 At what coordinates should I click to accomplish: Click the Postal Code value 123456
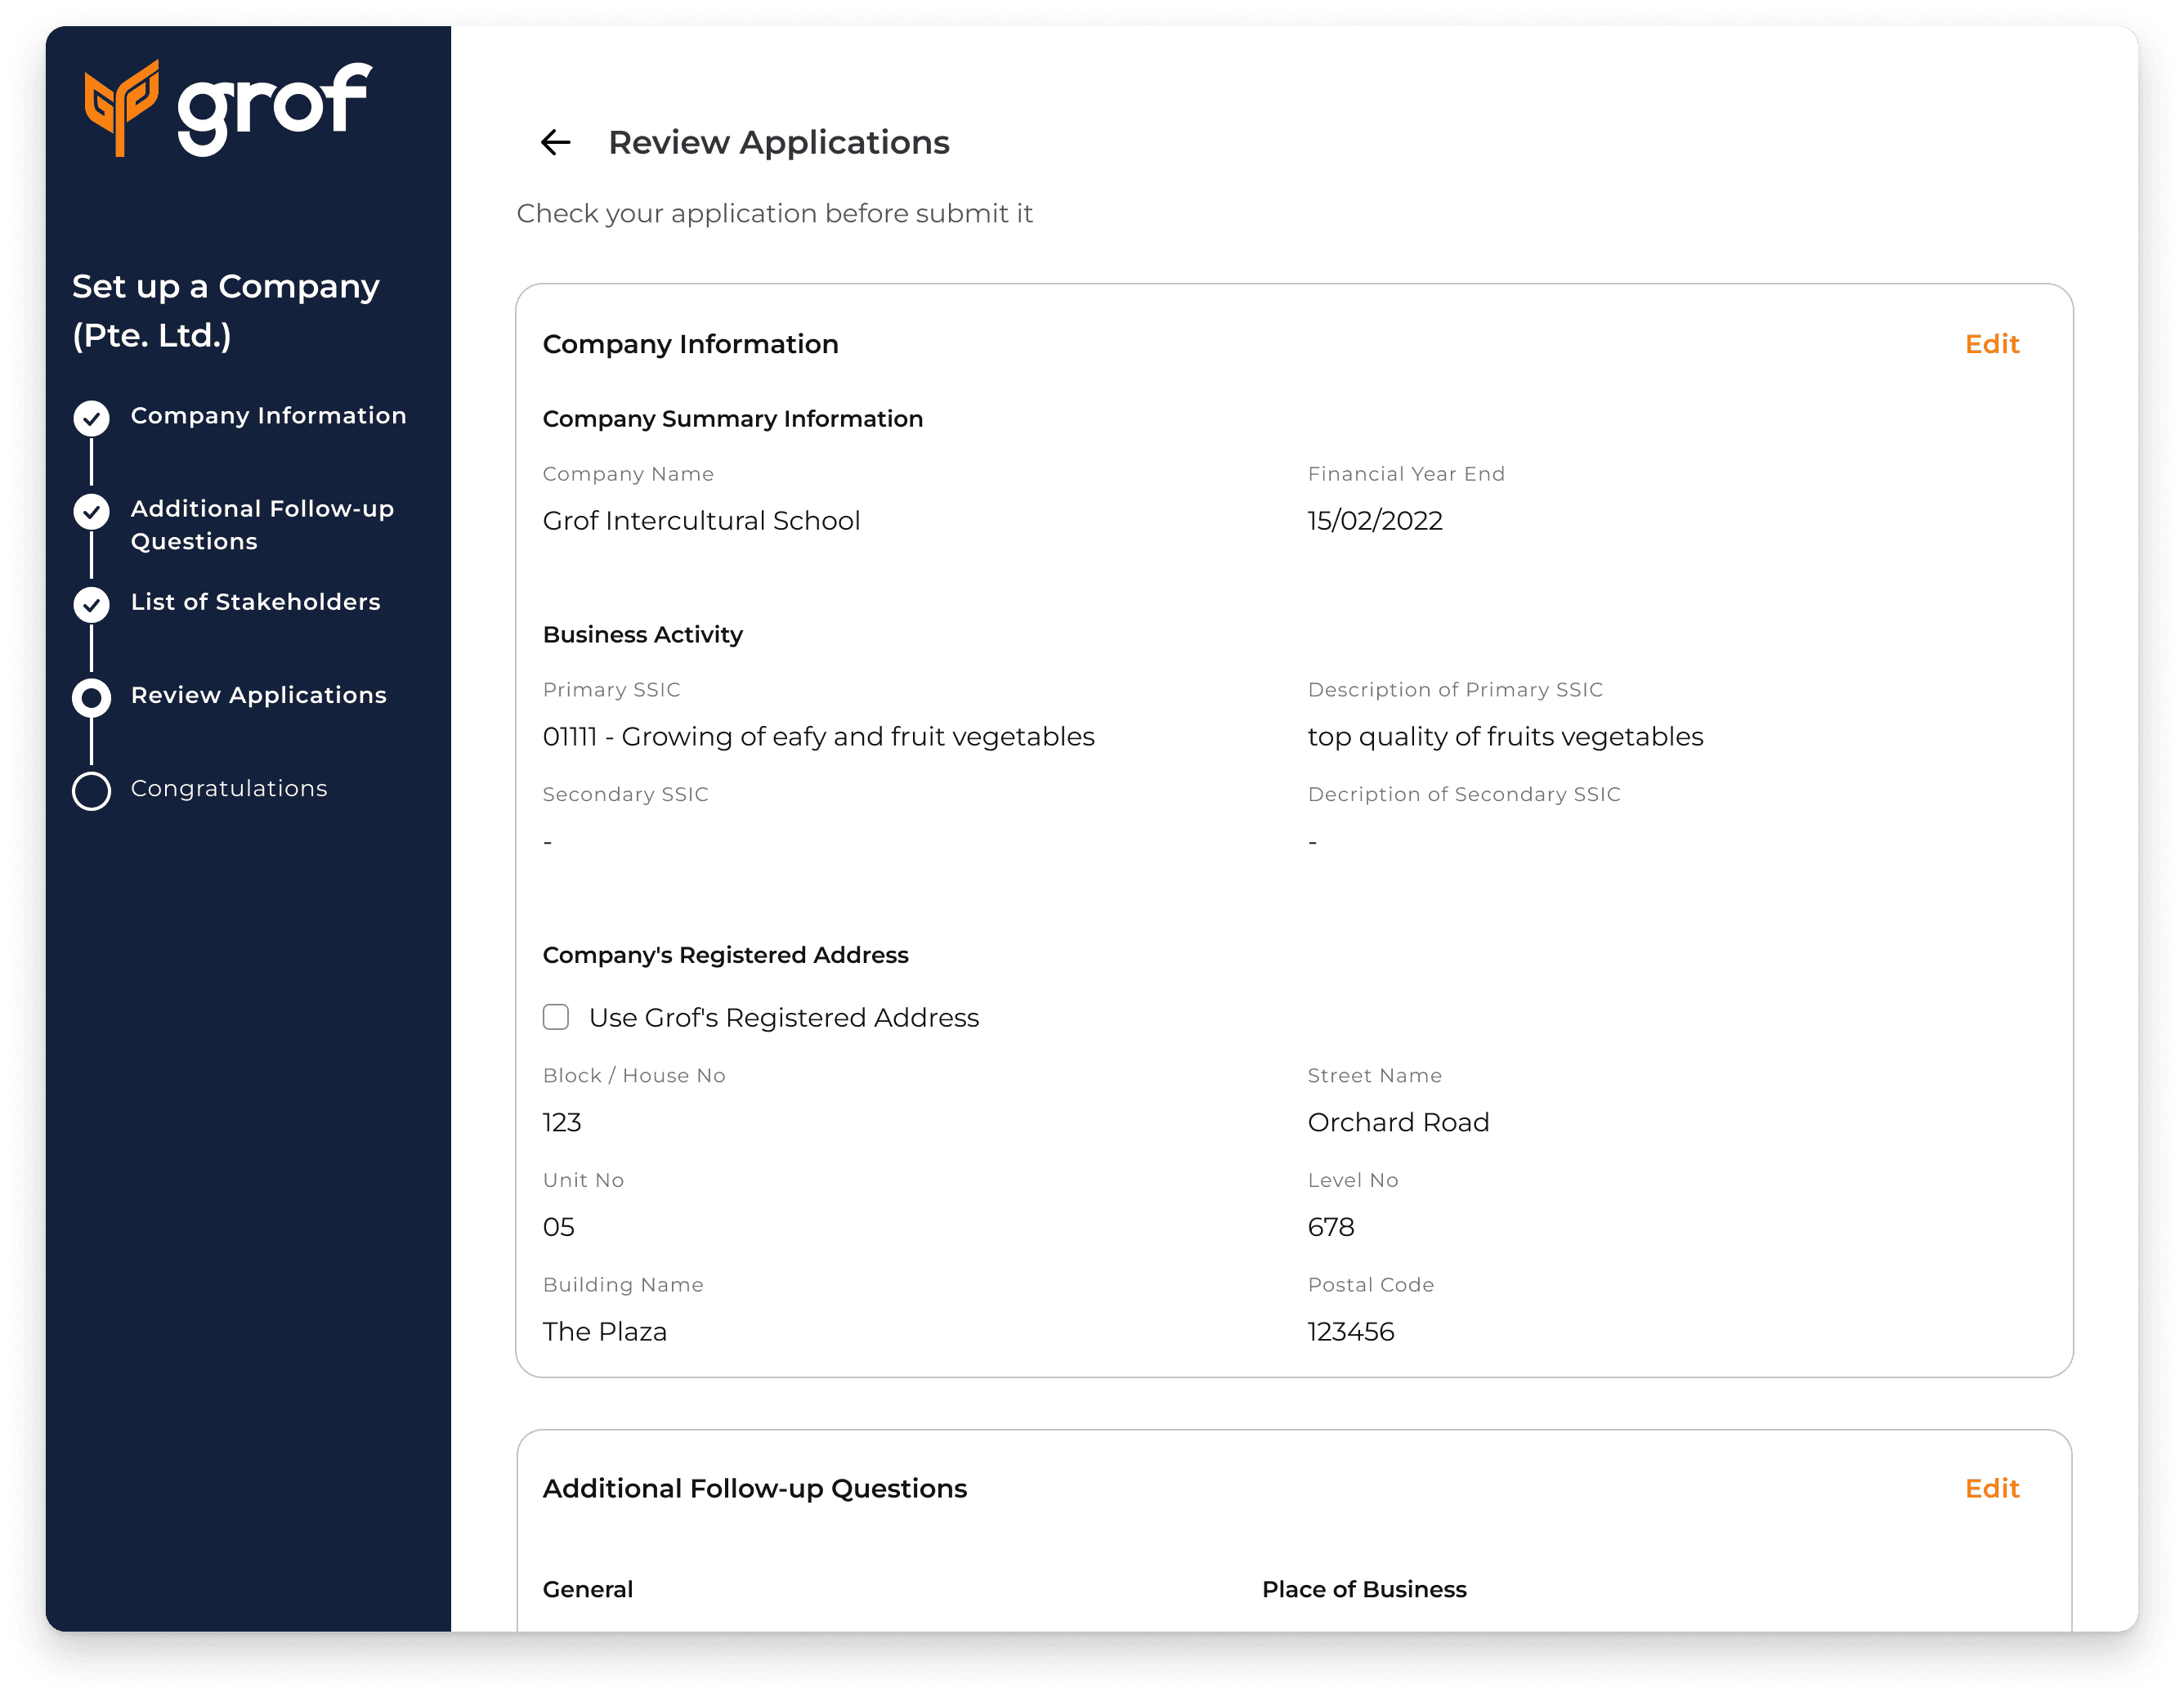click(x=1350, y=1331)
